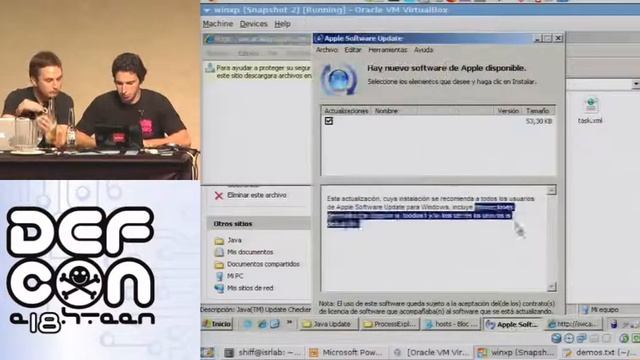This screenshot has width=640, height=360.
Task: Click the Inicio start button
Action: [217, 324]
